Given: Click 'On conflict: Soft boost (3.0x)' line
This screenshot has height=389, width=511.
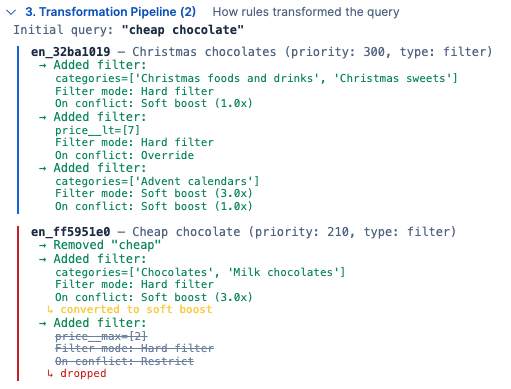Looking at the screenshot, I should point(154,297).
